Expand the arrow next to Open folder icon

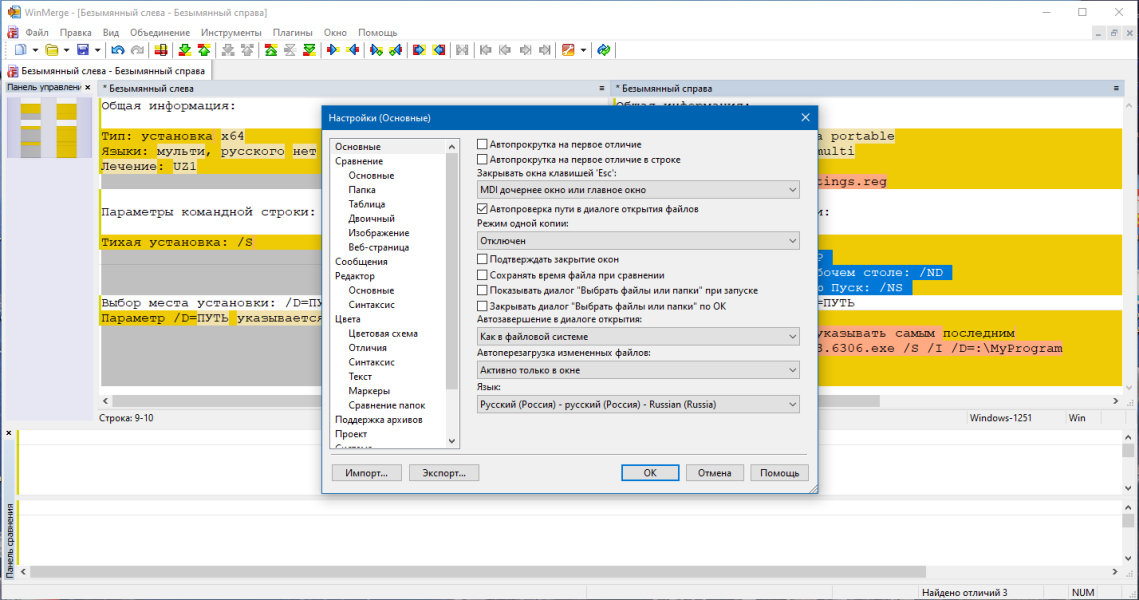click(66, 50)
